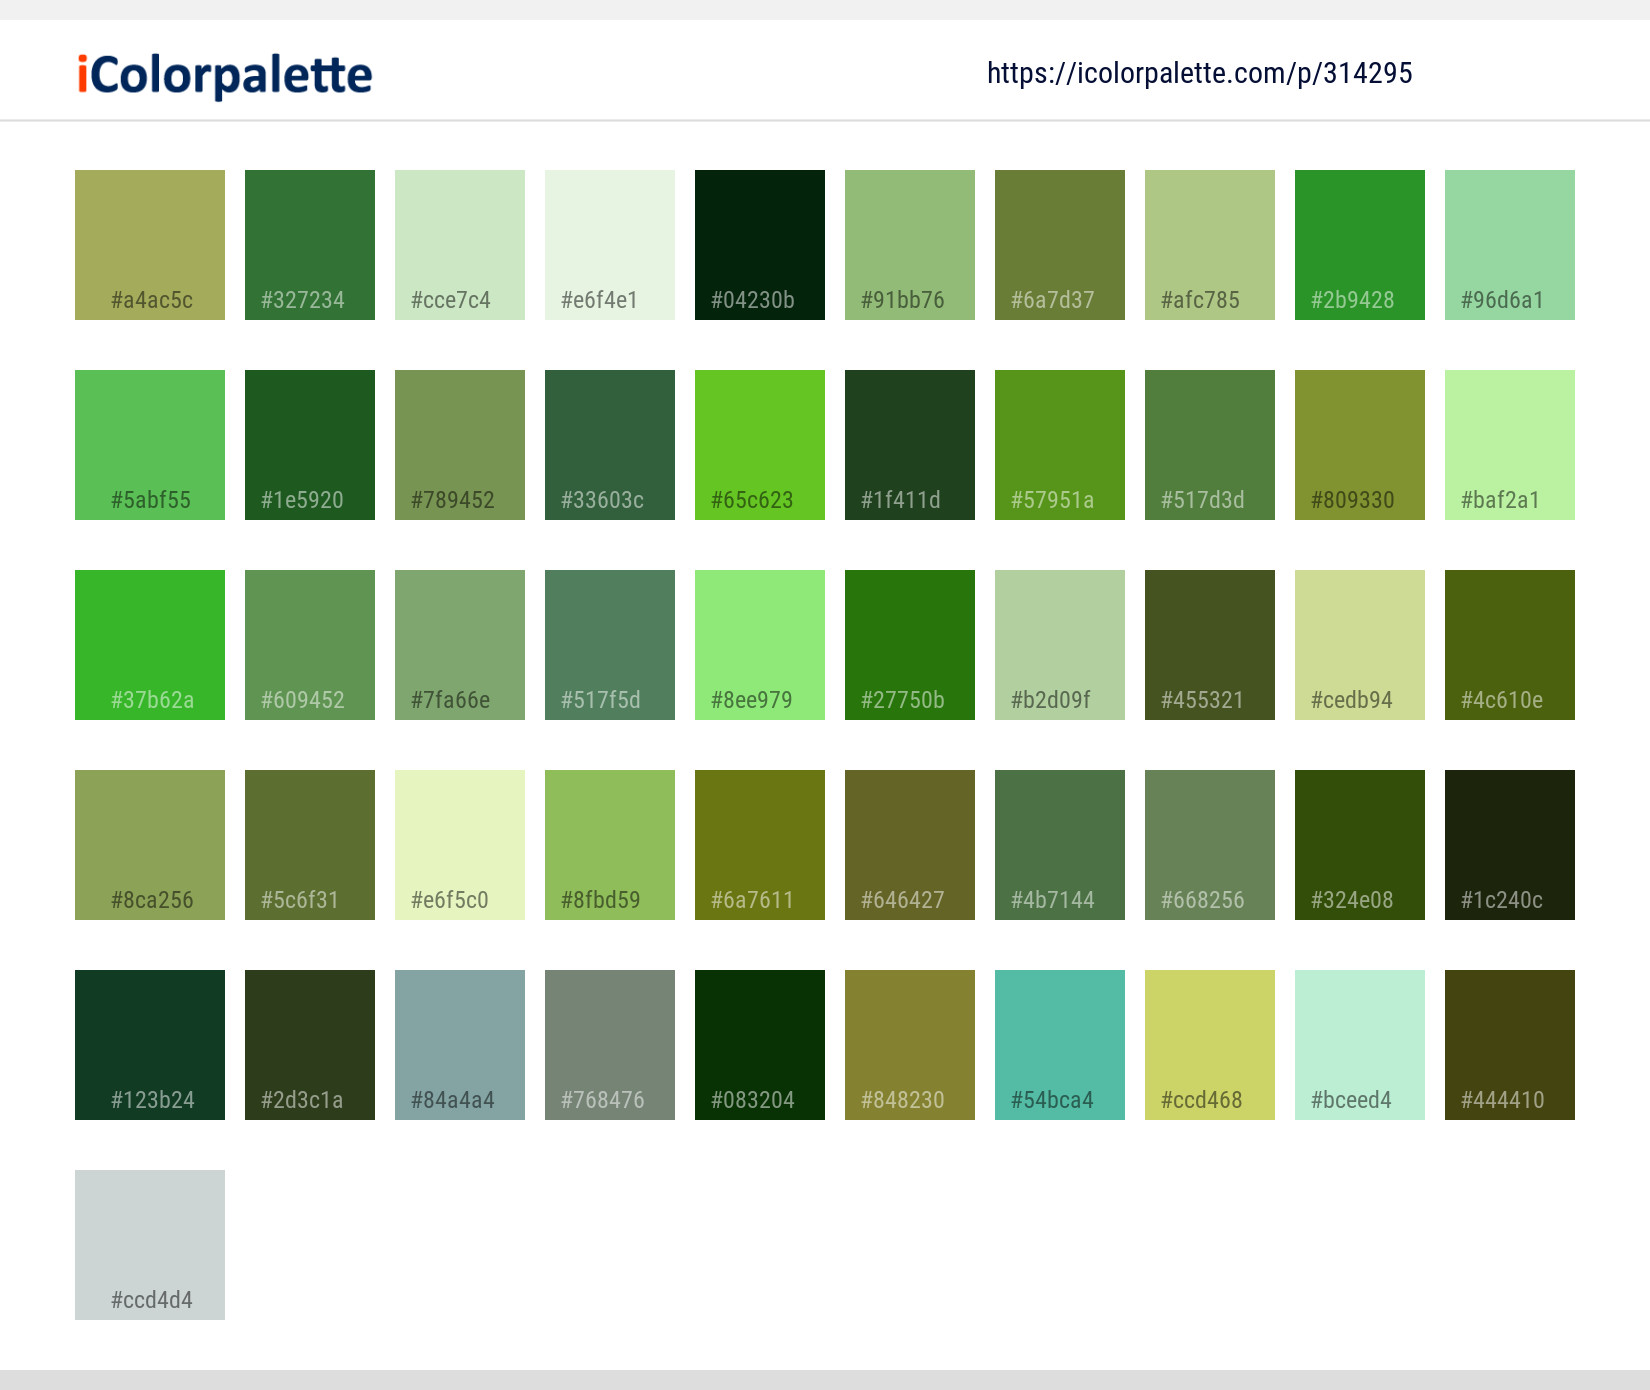Open the icolorpalette.com/p/314295 URL link
1650x1390 pixels.
1199,73
